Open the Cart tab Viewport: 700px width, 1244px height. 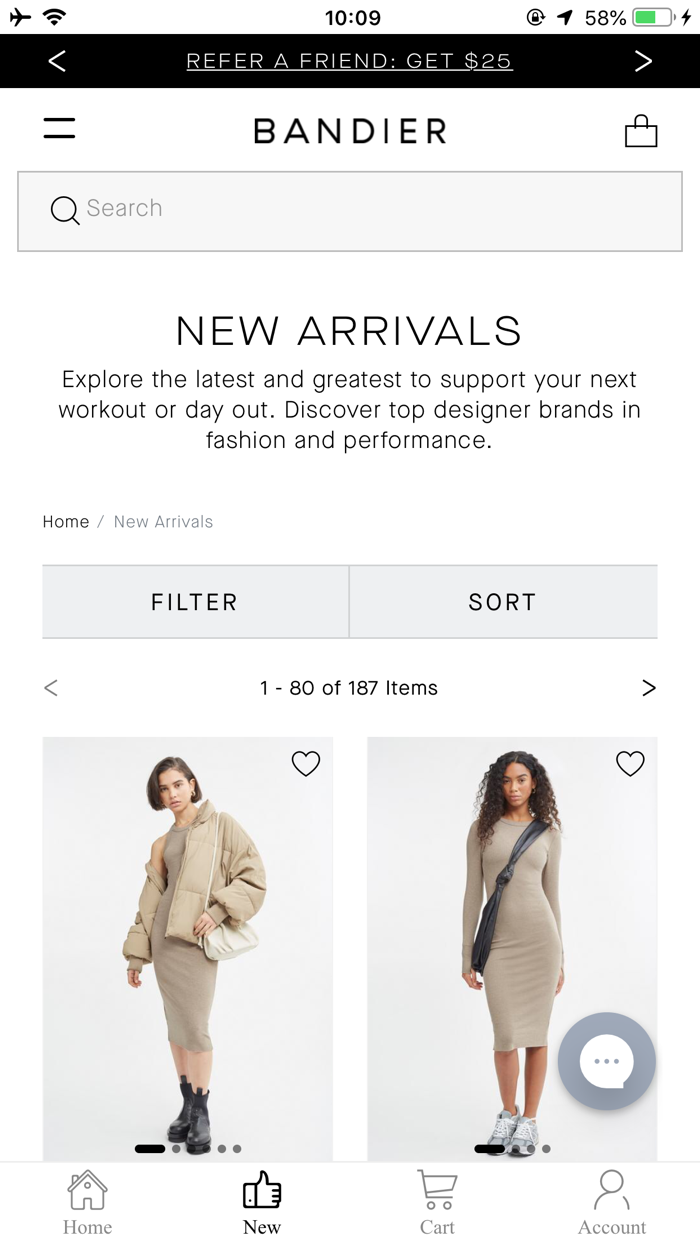(x=437, y=1203)
